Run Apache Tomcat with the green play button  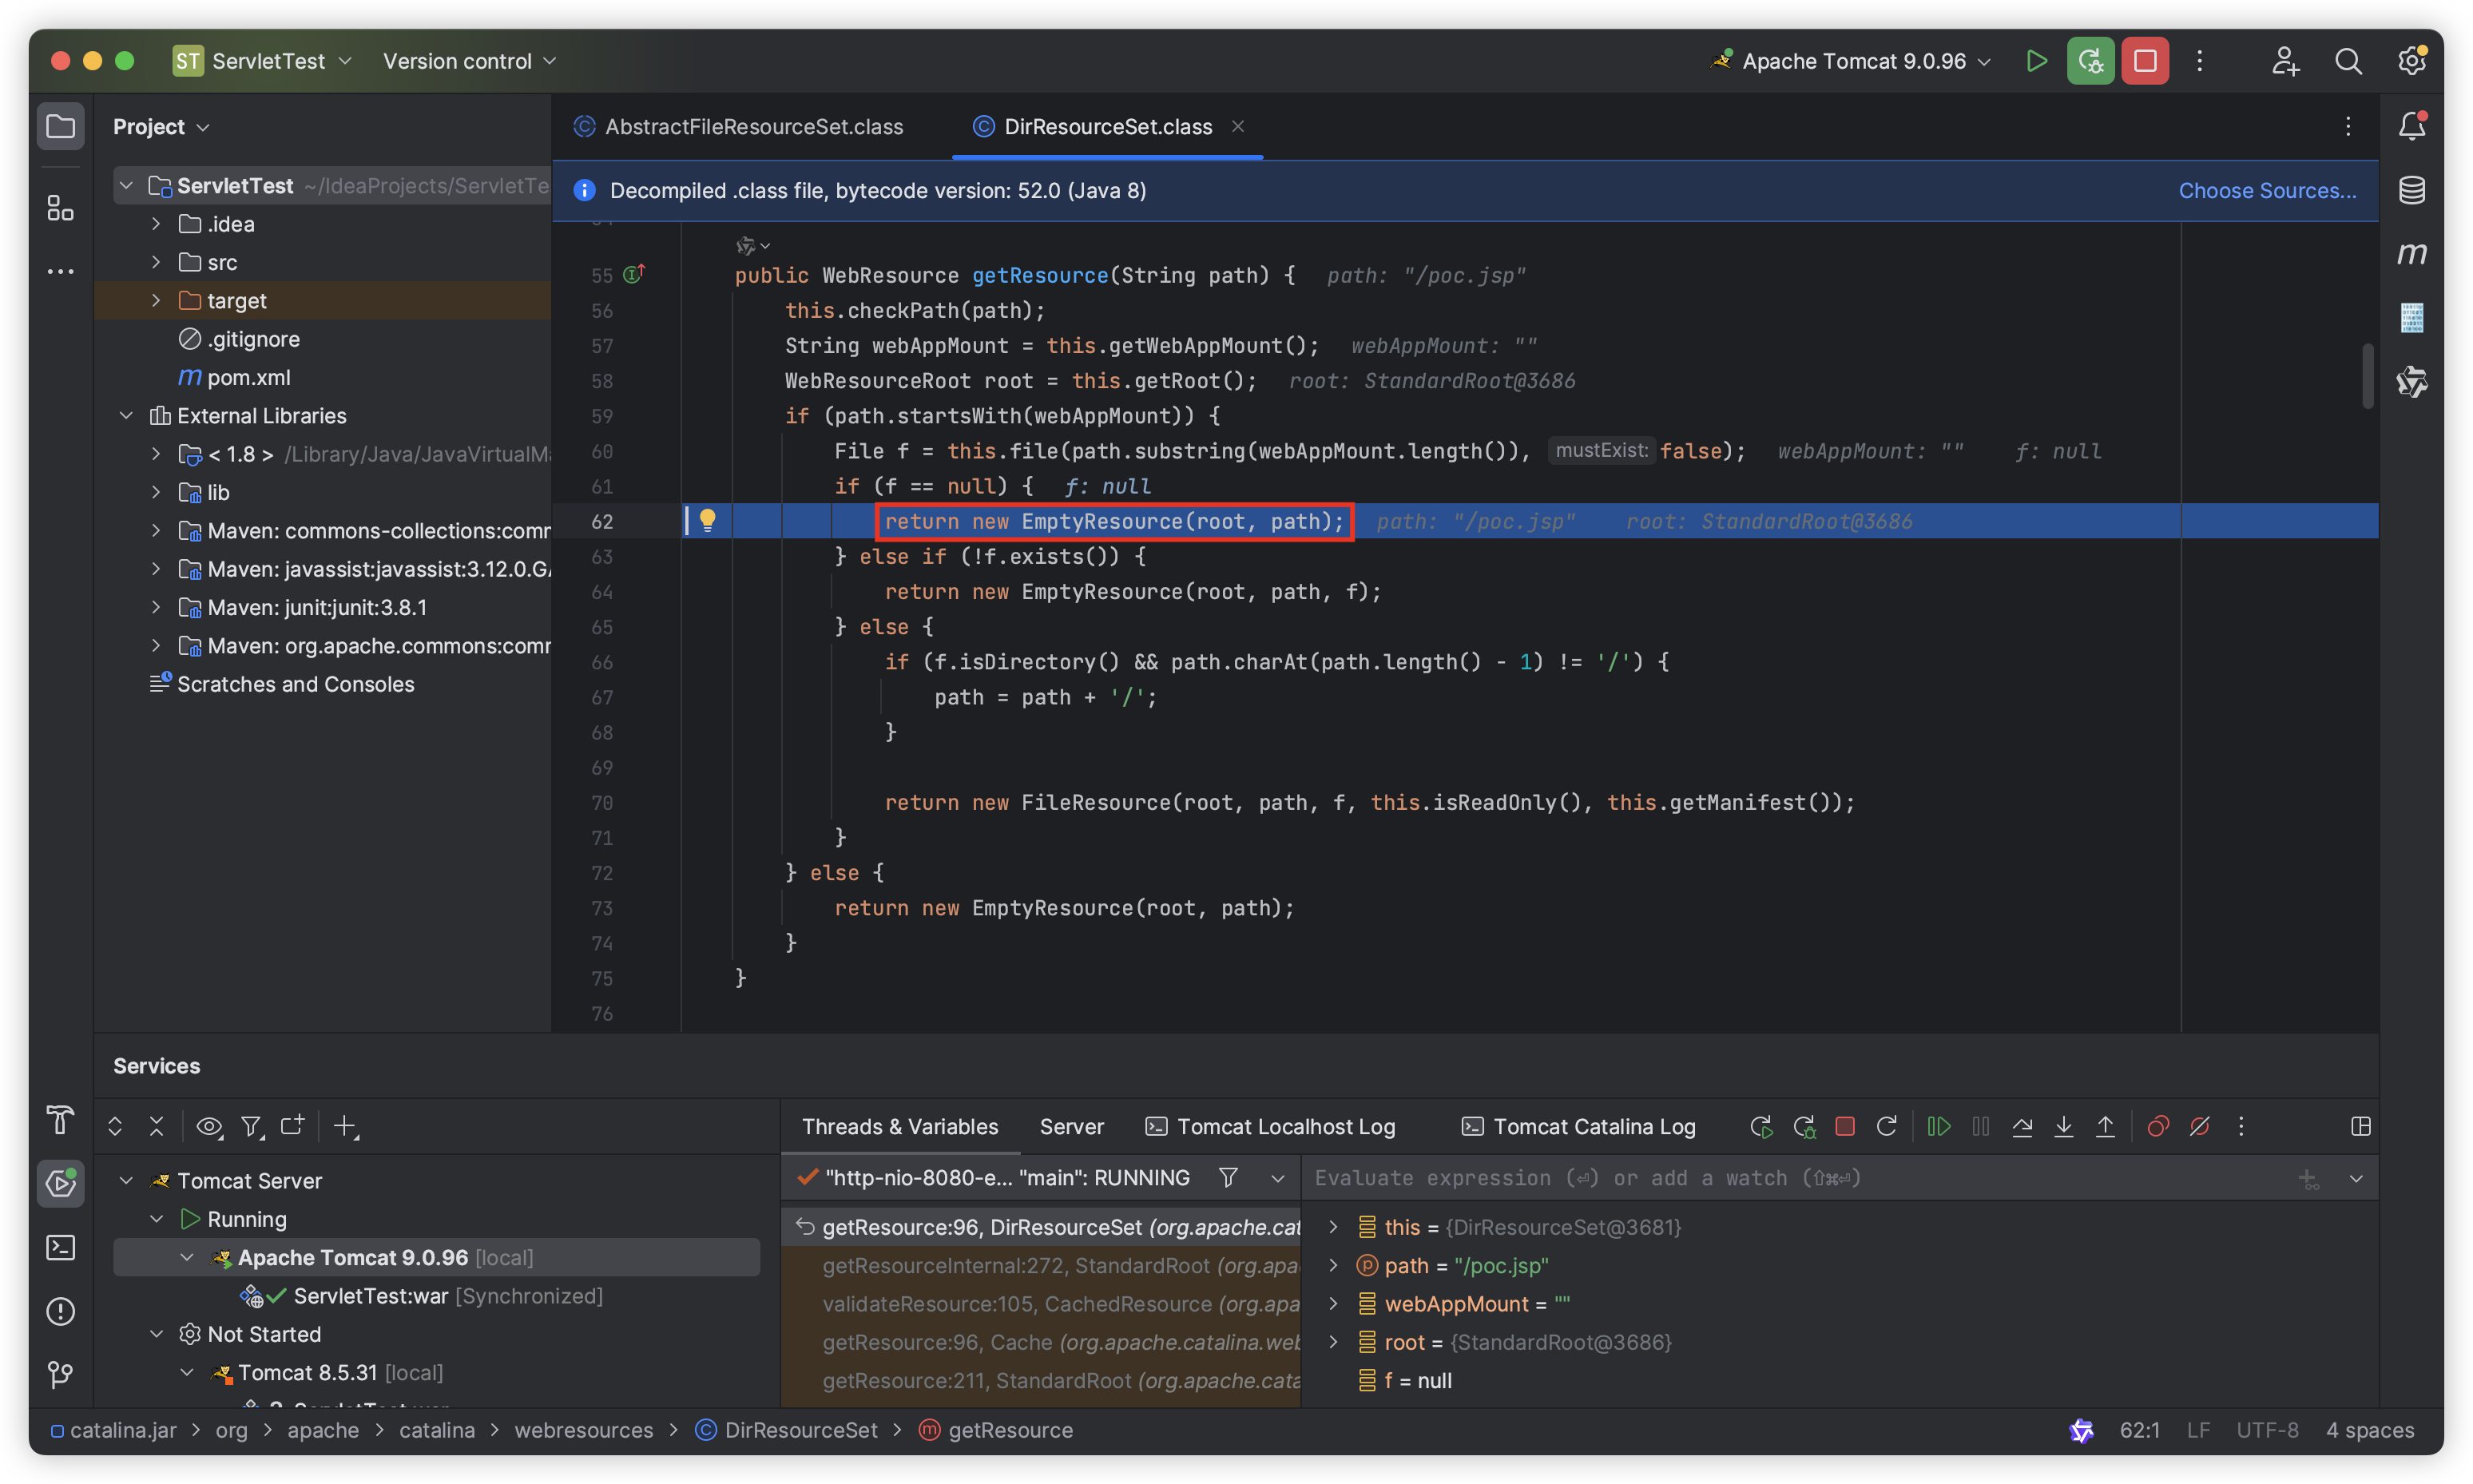tap(2035, 61)
